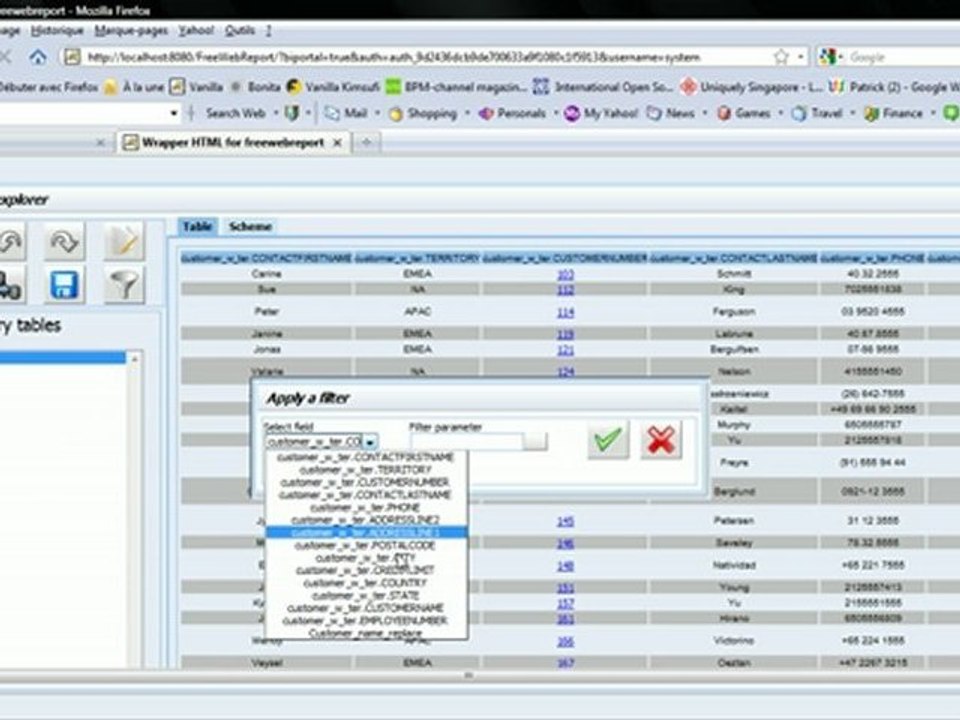Open the bookmark star dropdown arrow

800,57
